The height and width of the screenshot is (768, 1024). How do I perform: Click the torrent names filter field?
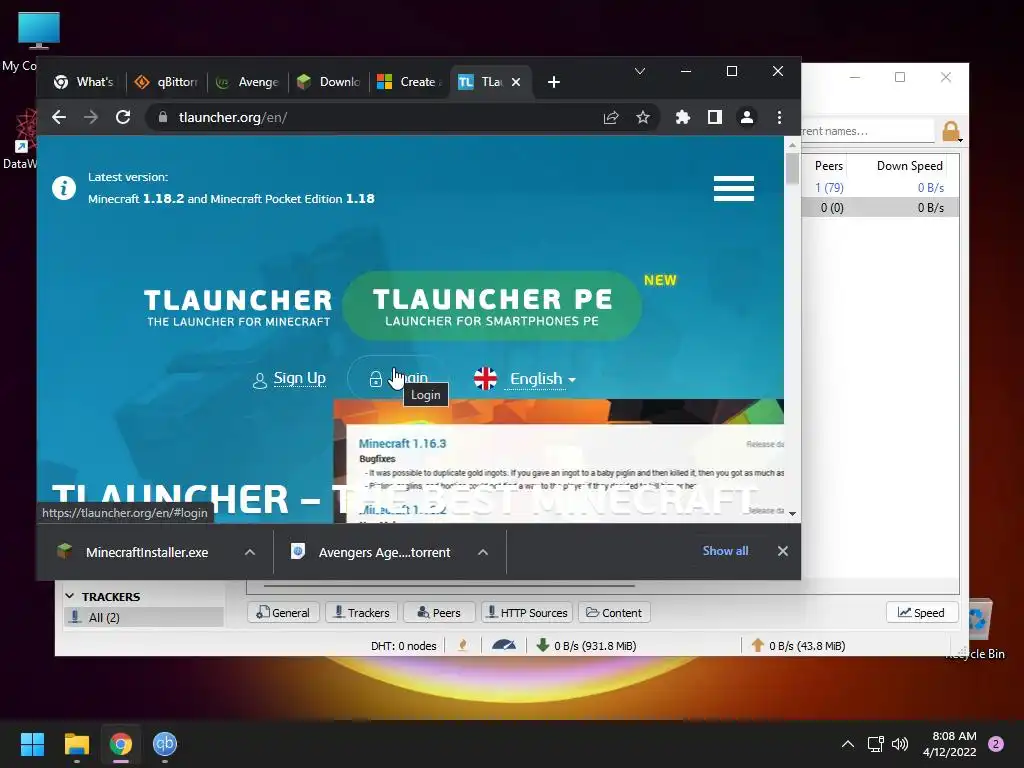click(x=868, y=131)
